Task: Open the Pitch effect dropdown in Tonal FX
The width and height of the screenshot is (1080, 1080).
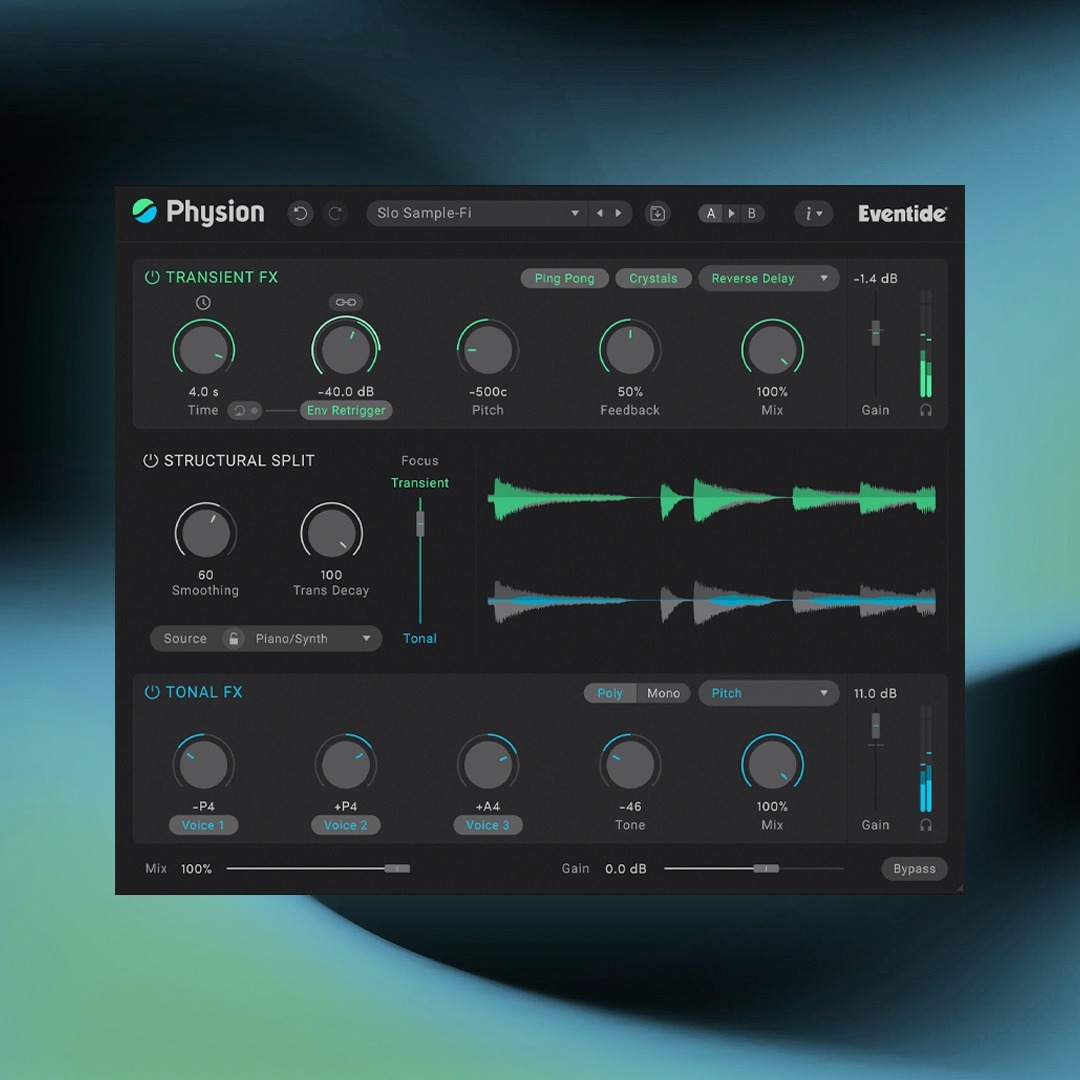Action: point(768,693)
